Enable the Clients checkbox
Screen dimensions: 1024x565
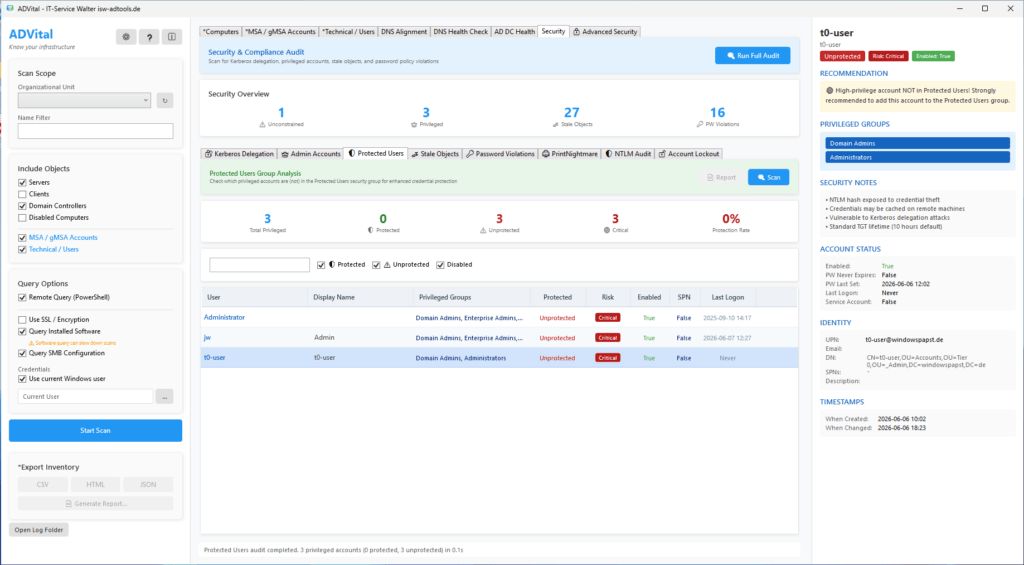pos(22,195)
